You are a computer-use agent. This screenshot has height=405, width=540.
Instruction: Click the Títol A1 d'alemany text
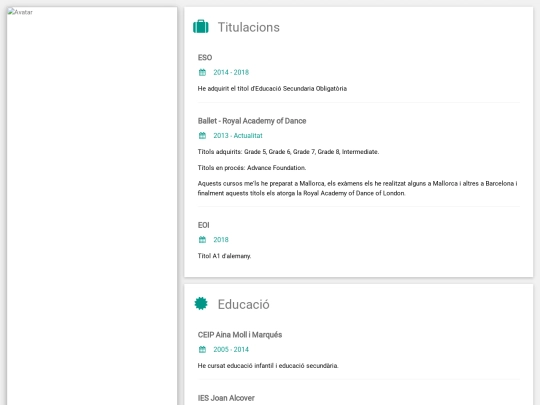(x=224, y=256)
